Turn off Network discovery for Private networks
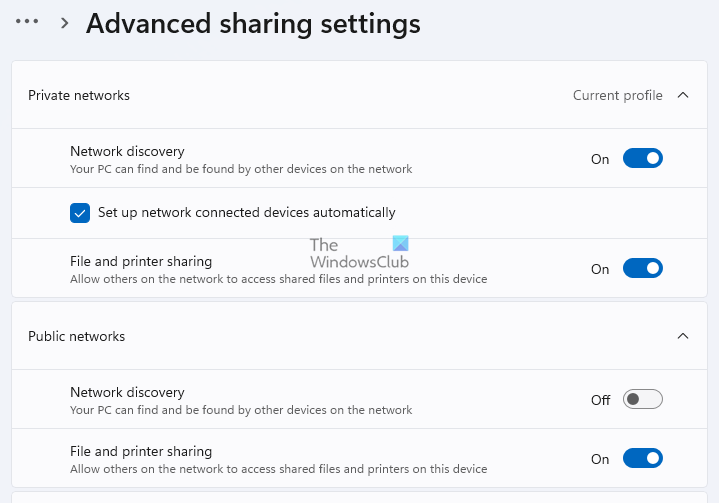The image size is (719, 503). [642, 159]
